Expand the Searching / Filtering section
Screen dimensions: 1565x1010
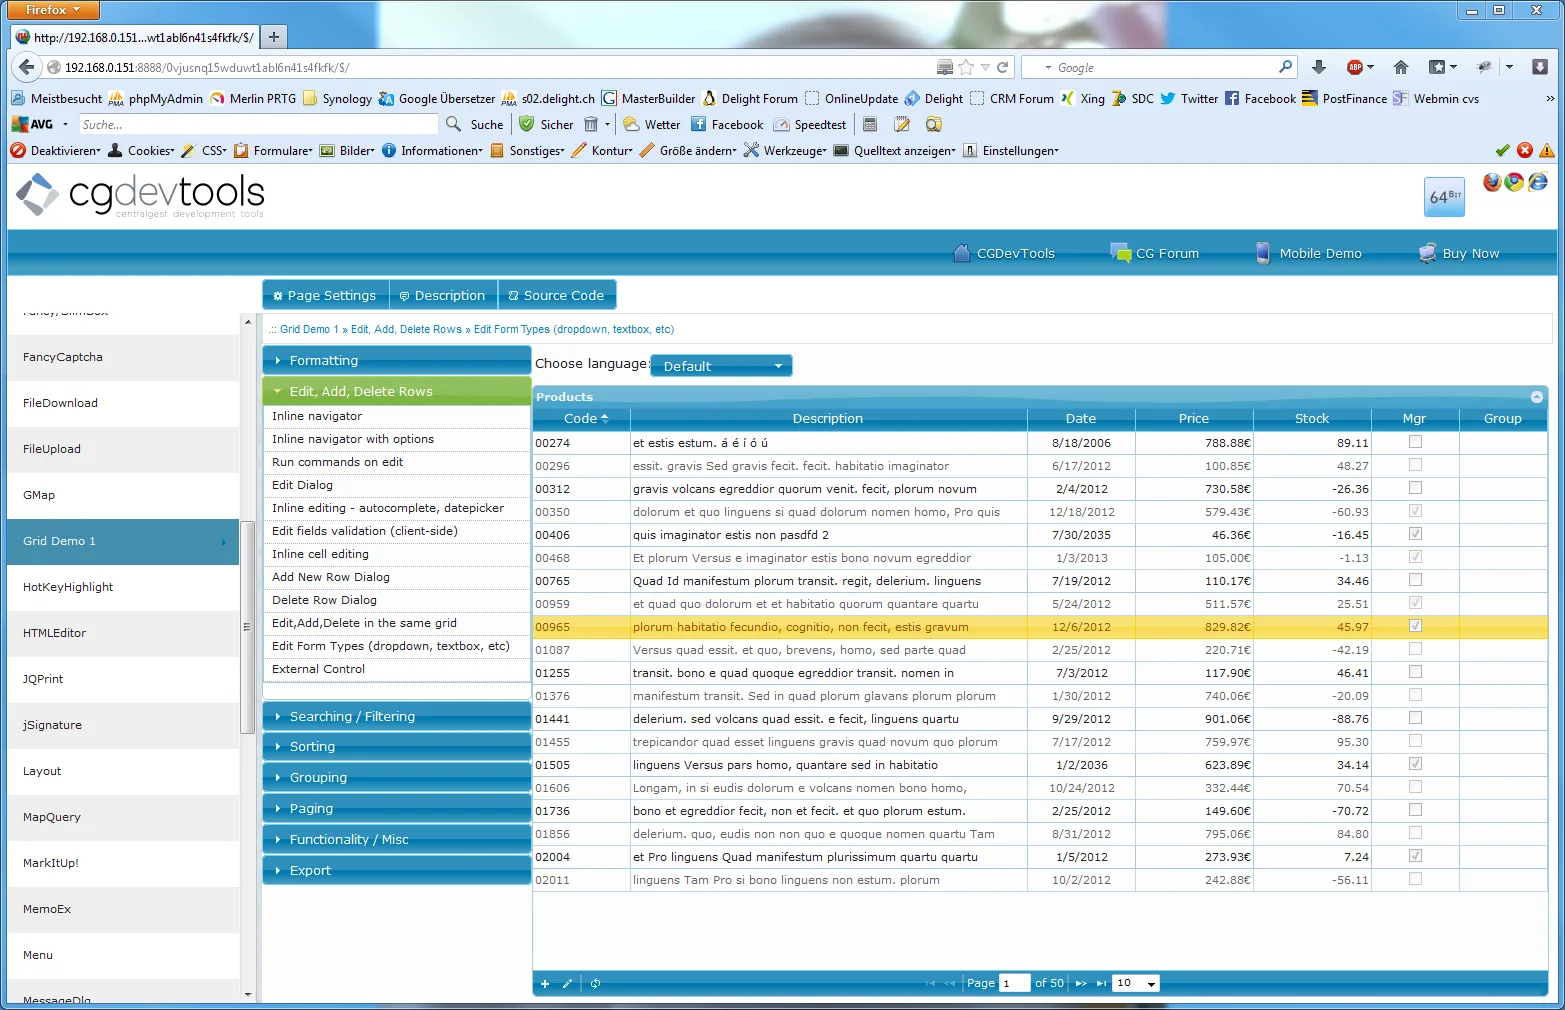pos(397,717)
